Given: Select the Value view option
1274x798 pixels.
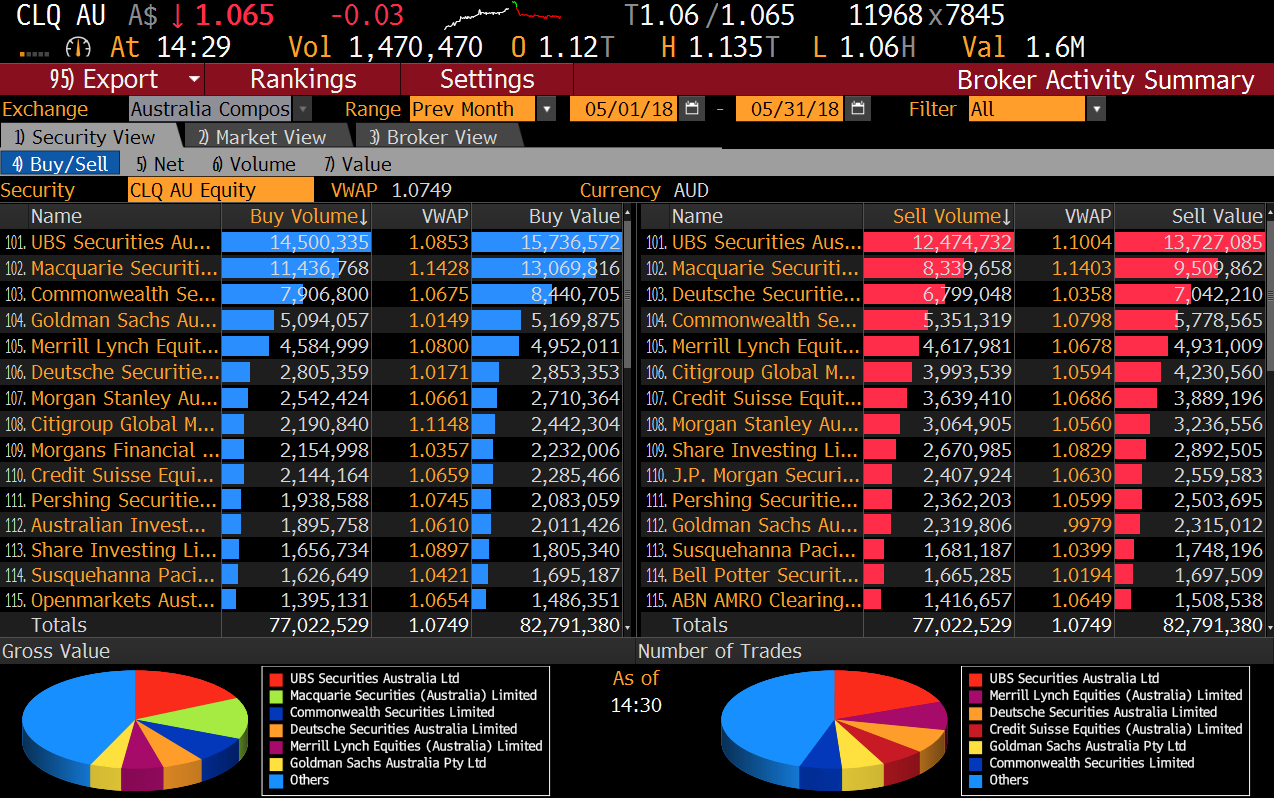Looking at the screenshot, I should [x=357, y=164].
